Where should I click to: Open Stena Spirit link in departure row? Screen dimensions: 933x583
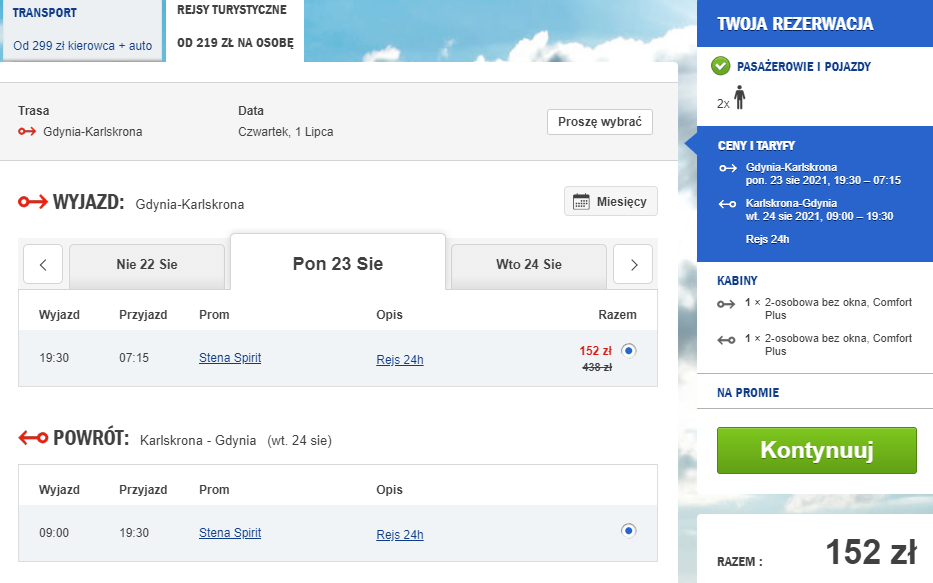pos(230,358)
